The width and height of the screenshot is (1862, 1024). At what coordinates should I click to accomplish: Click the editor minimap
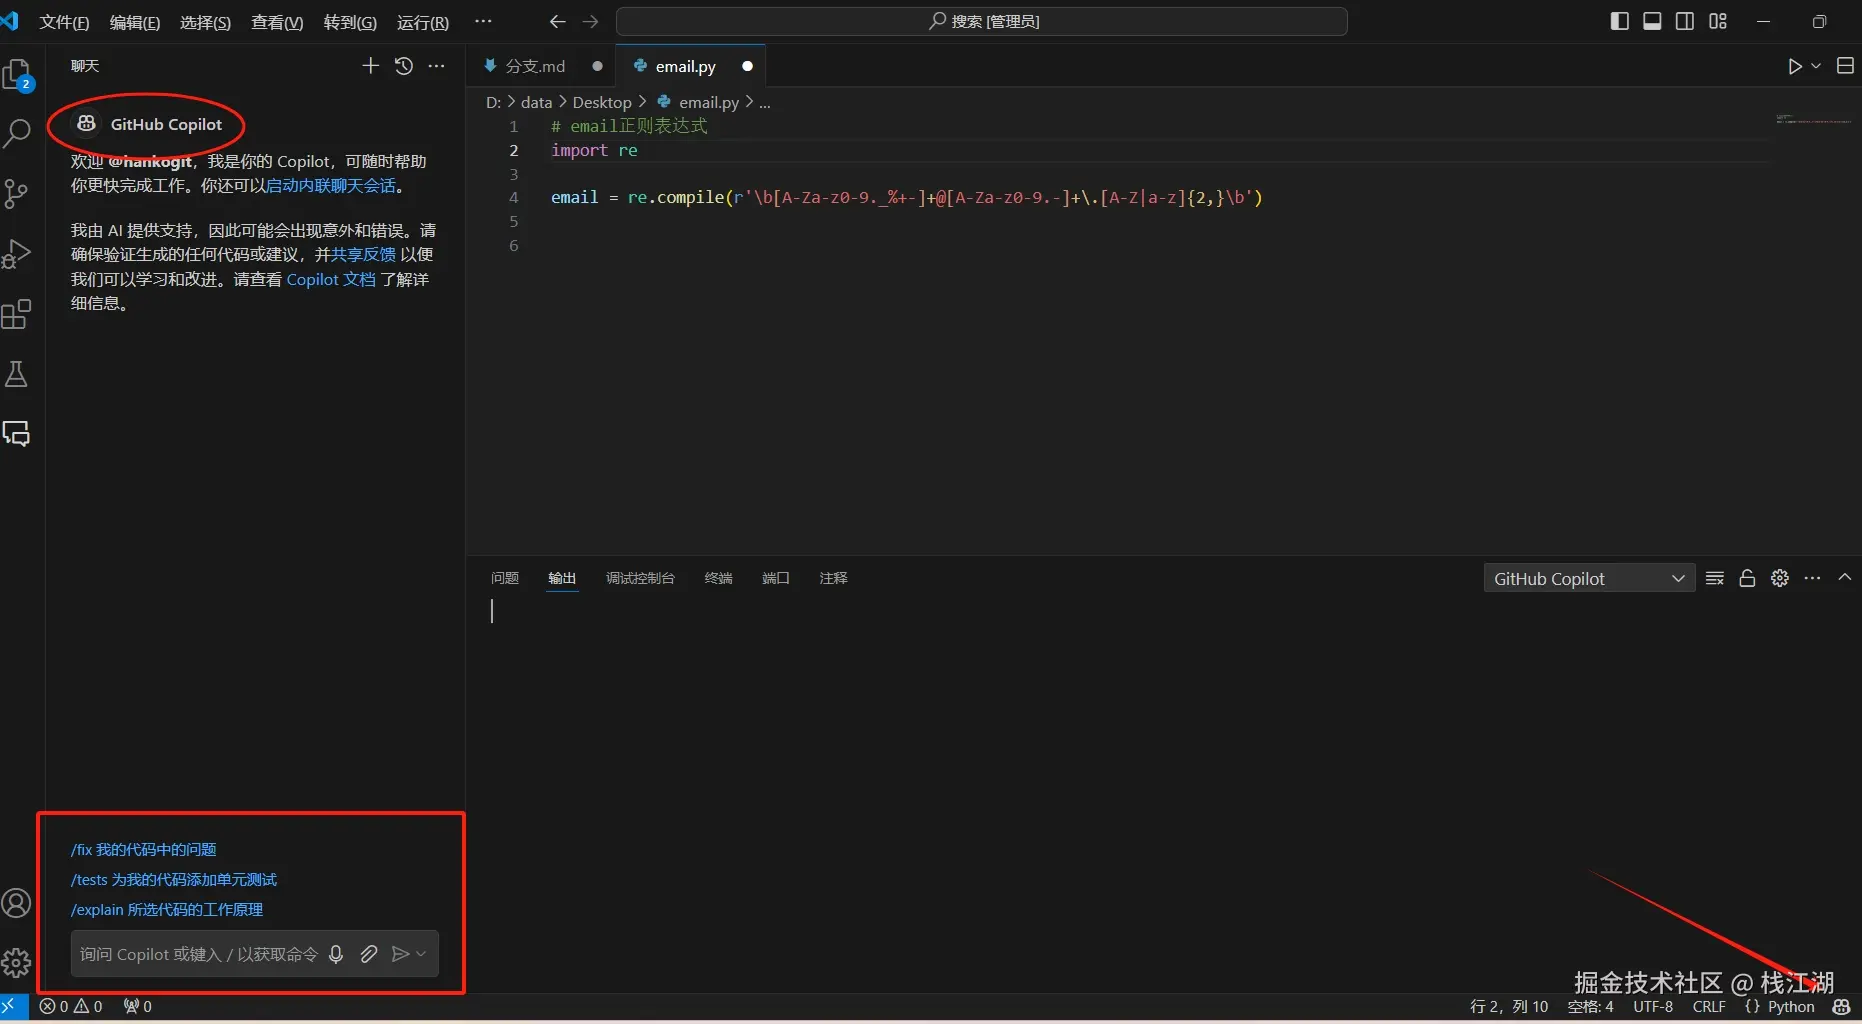1813,119
